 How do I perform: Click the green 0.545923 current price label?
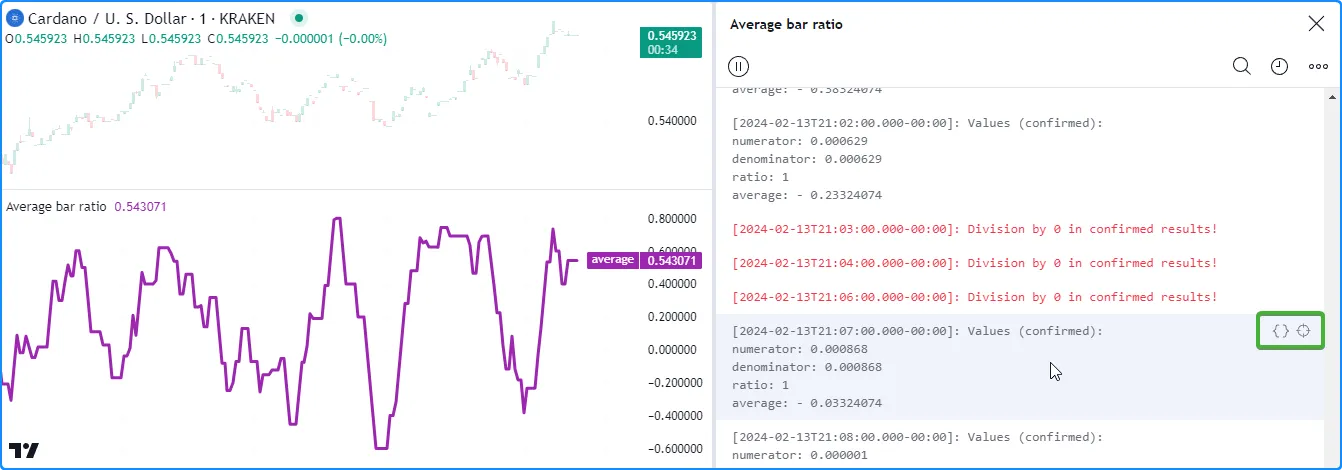coord(670,36)
